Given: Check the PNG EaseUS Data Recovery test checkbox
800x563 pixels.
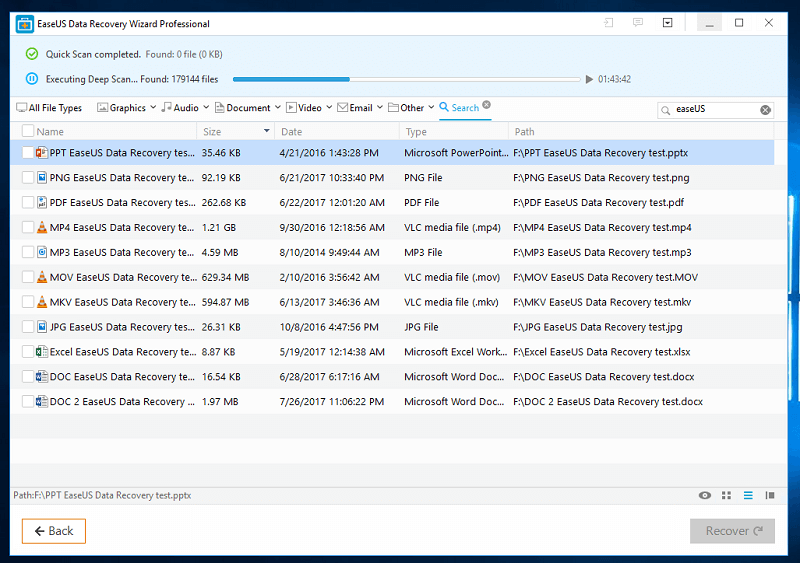Looking at the screenshot, I should click(x=28, y=178).
